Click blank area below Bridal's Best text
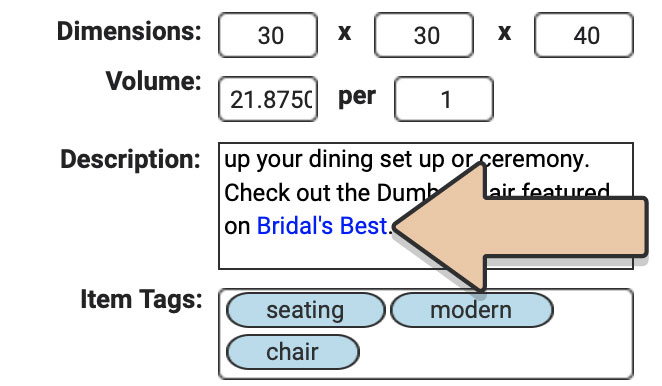 (x=304, y=254)
